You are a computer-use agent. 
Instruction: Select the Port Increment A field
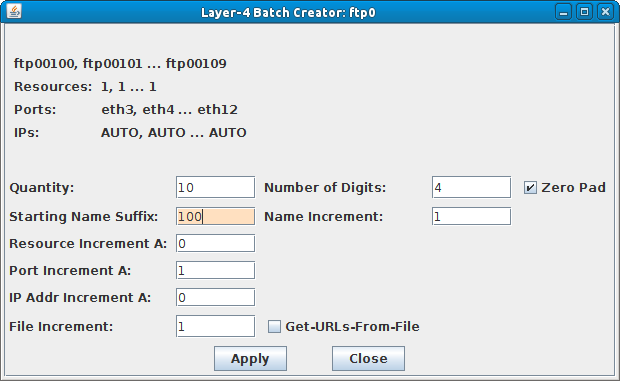[x=215, y=270]
